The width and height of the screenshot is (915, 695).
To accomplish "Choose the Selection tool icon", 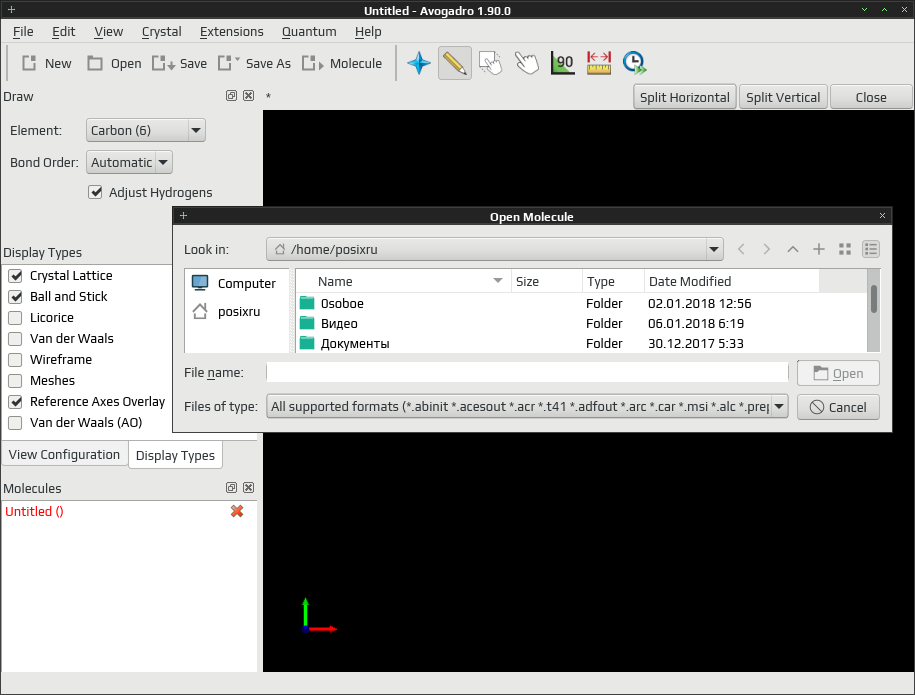I will 490,63.
